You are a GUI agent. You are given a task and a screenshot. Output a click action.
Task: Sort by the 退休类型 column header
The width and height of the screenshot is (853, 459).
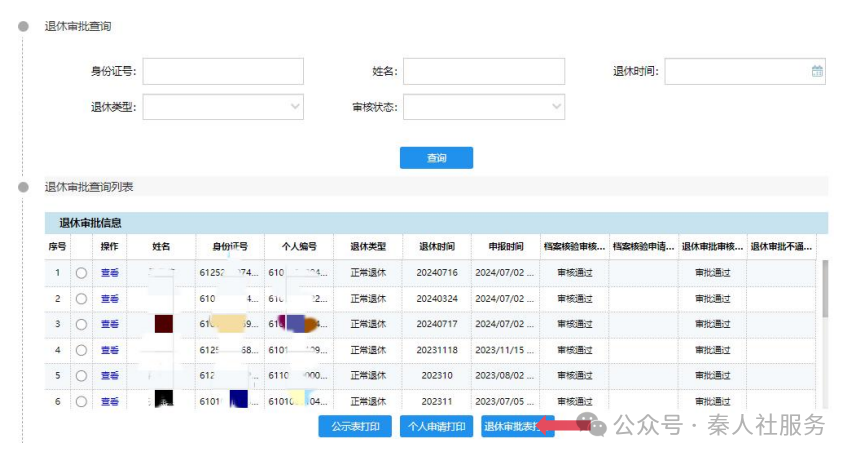[368, 246]
